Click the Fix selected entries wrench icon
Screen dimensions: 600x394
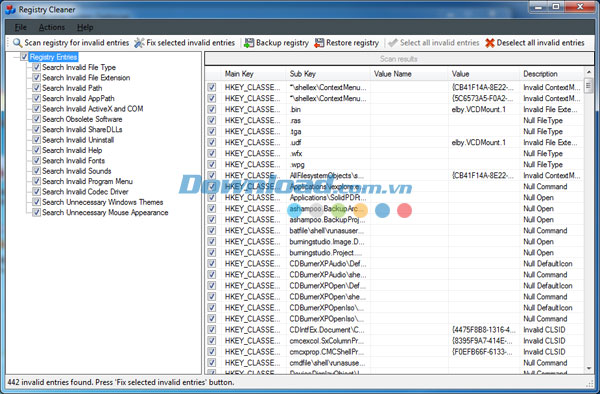[139, 43]
